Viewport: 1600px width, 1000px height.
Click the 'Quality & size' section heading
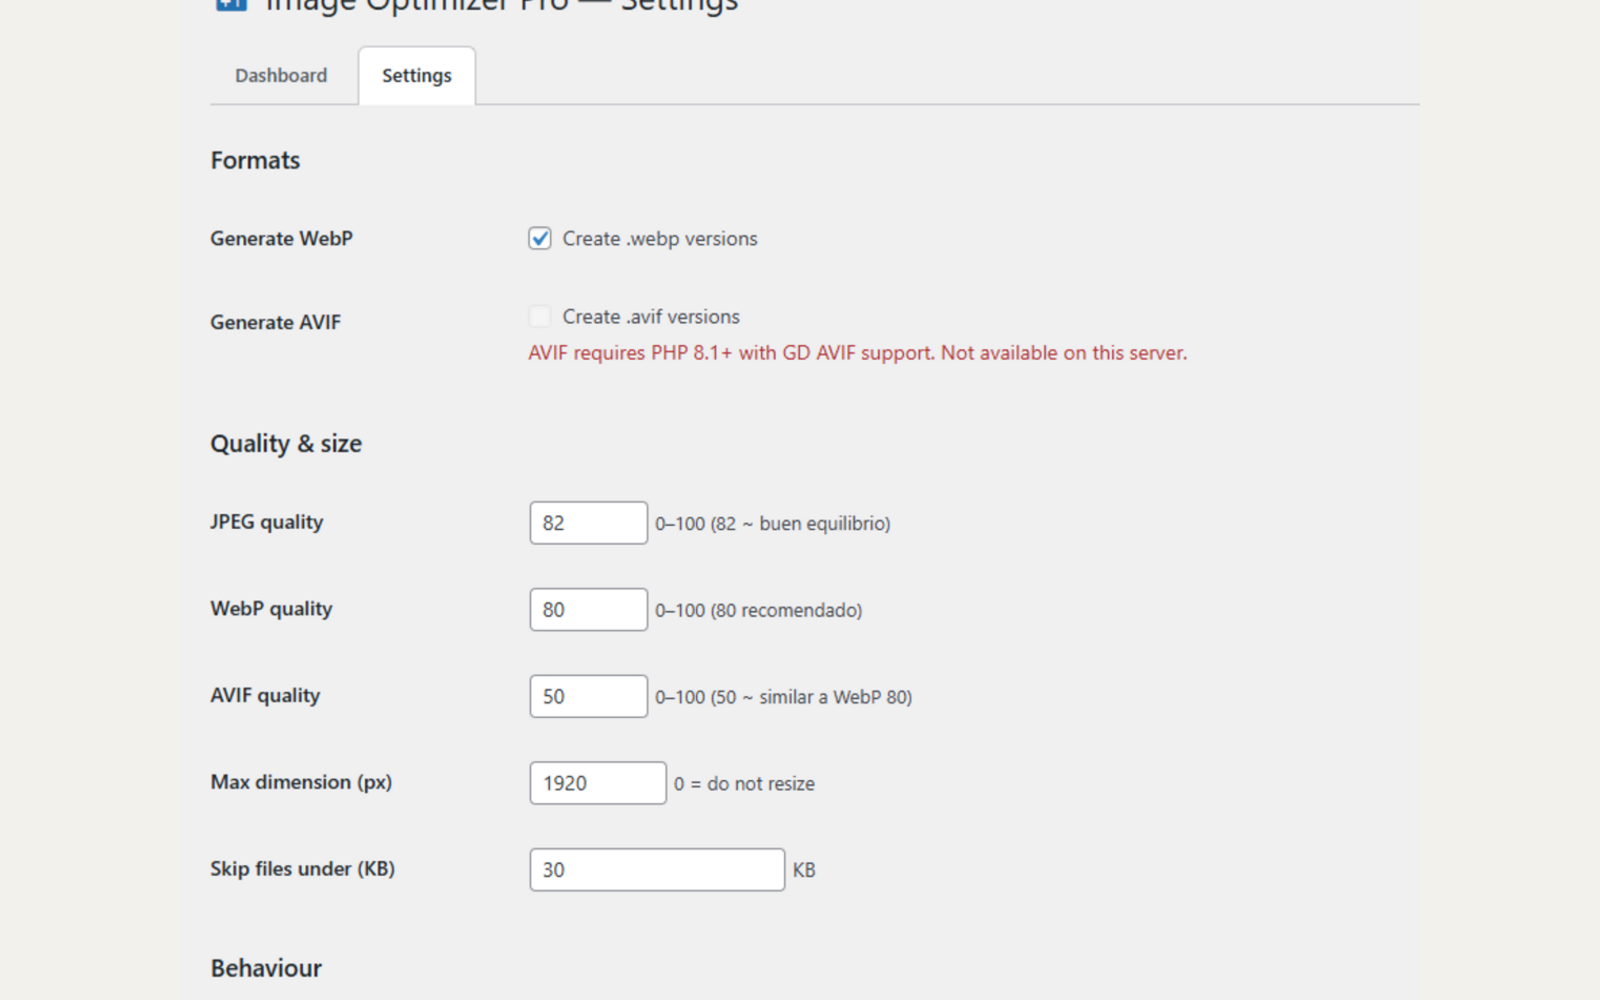pos(286,444)
